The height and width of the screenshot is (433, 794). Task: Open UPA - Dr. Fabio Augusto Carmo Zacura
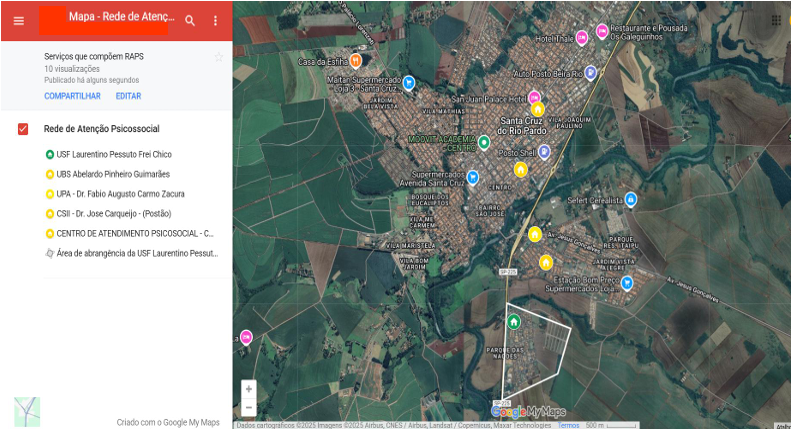[x=120, y=194]
